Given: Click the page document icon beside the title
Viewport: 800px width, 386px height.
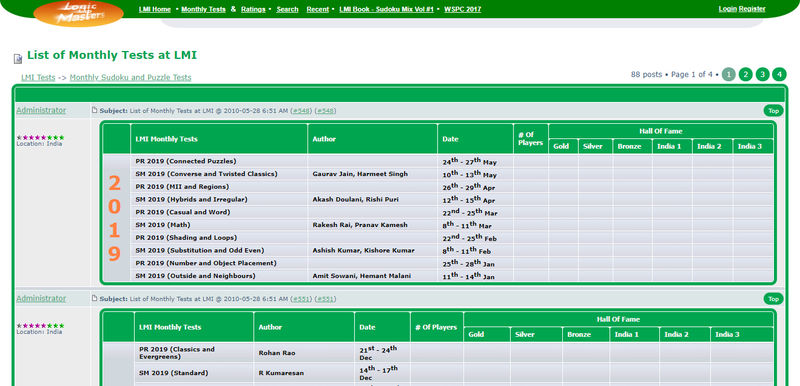Looking at the screenshot, I should [18, 59].
